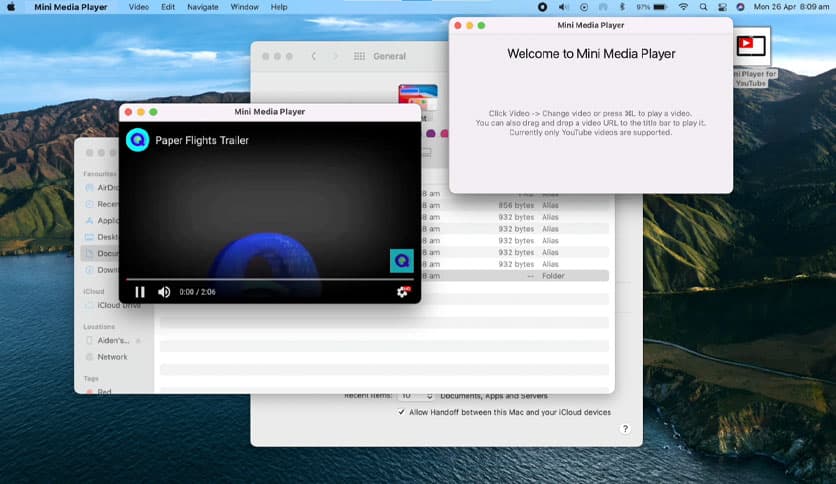Go back in System Preferences General window
The height and width of the screenshot is (484, 836).
(314, 56)
